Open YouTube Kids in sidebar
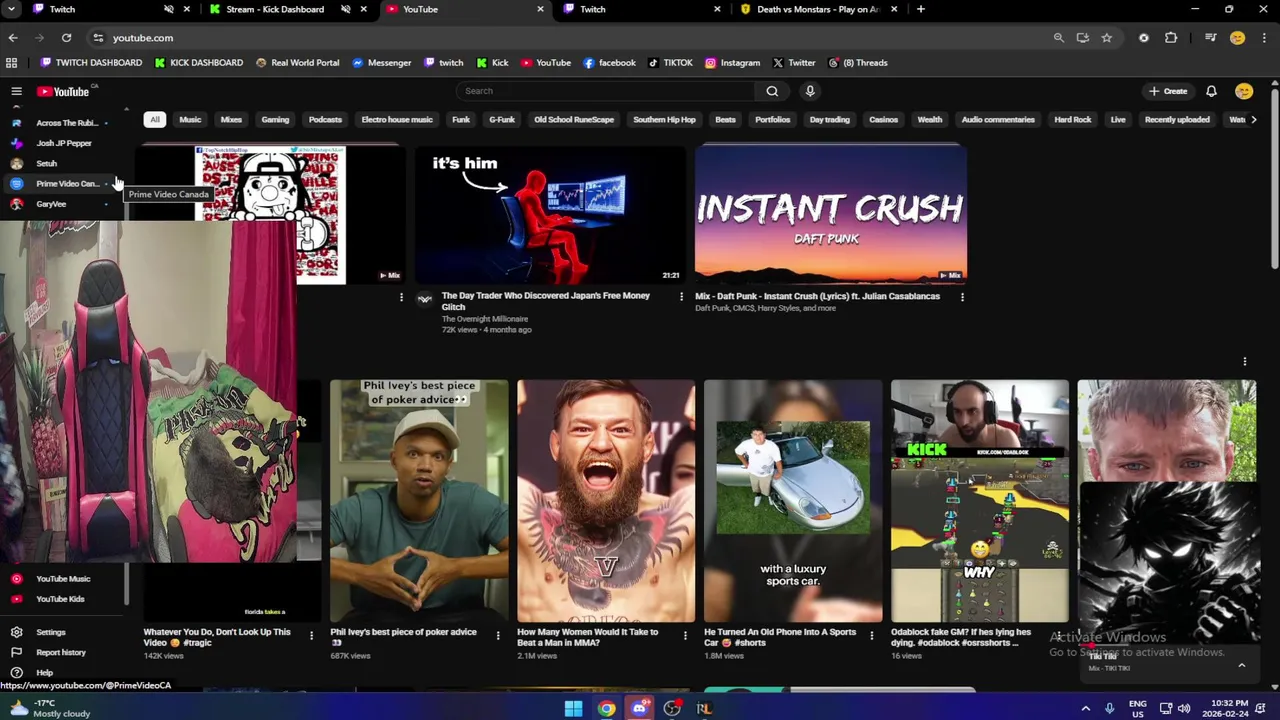This screenshot has height=720, width=1280. tap(64, 599)
